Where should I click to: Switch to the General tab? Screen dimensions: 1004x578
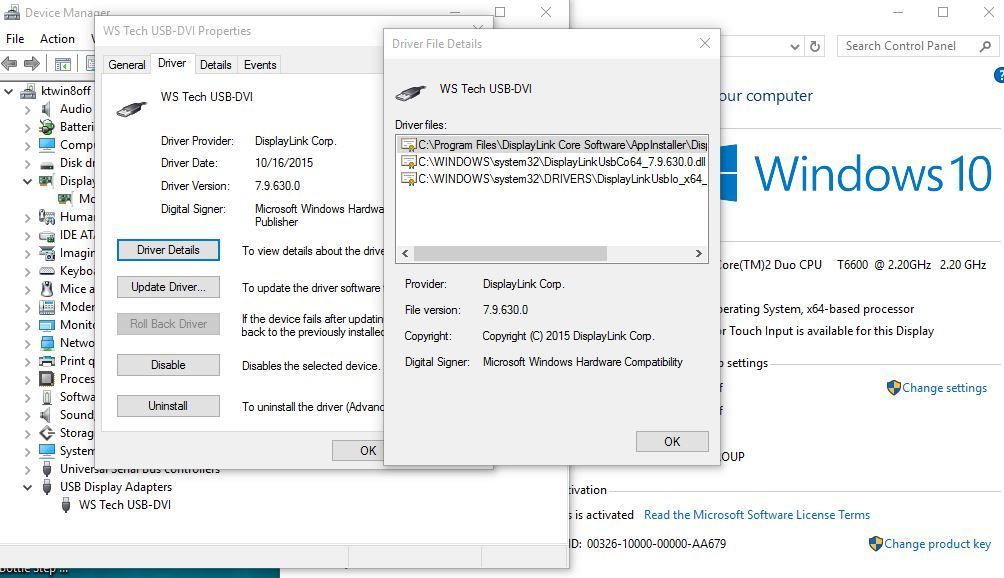tap(127, 65)
